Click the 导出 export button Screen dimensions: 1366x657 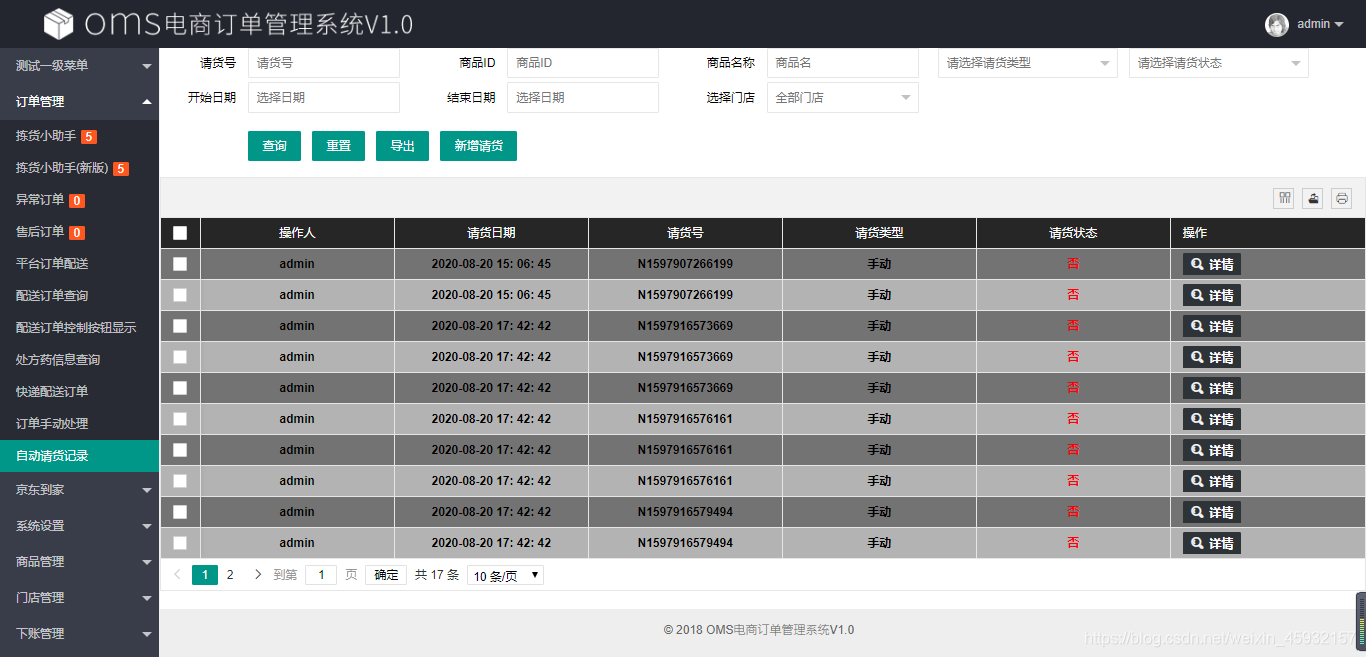402,146
